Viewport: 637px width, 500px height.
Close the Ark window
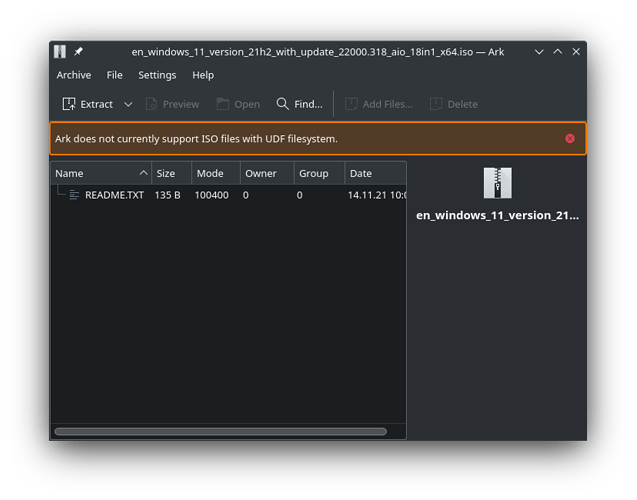pyautogui.click(x=576, y=52)
